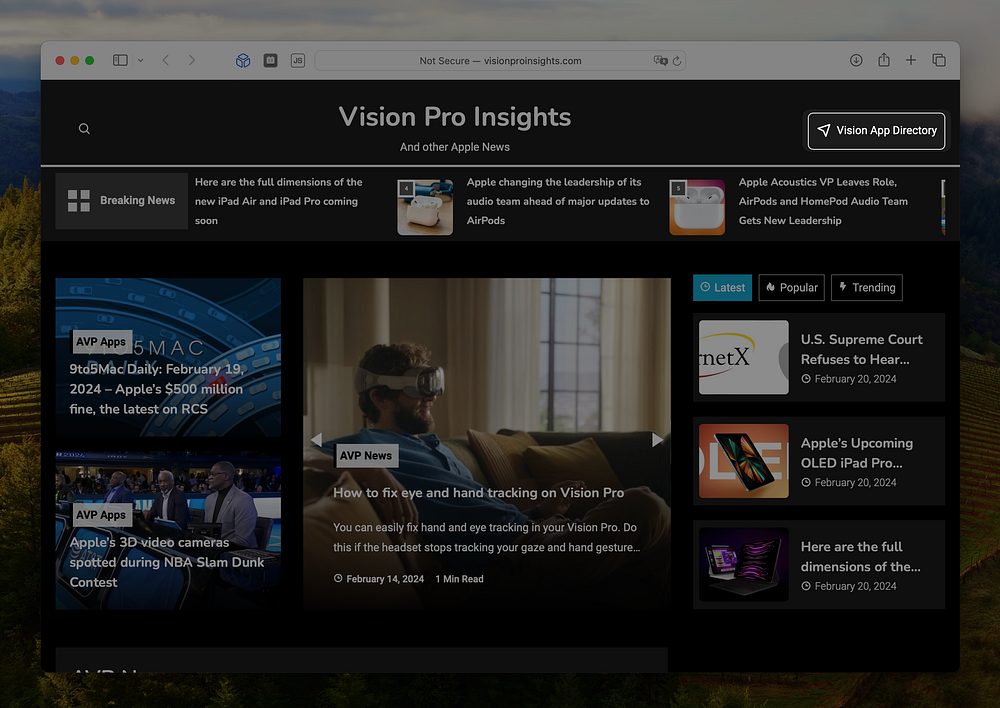The image size is (1000, 708).
Task: Open 9to5Mac Daily February 19 article
Action: [x=157, y=389]
